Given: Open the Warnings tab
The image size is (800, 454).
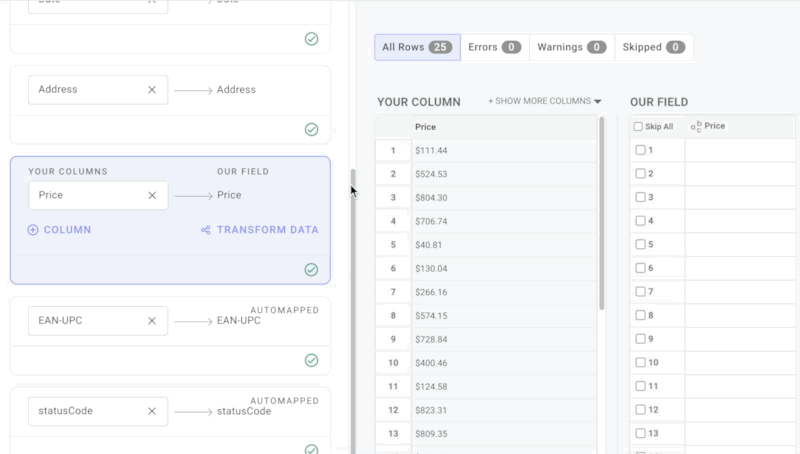Looking at the screenshot, I should click(x=571, y=47).
